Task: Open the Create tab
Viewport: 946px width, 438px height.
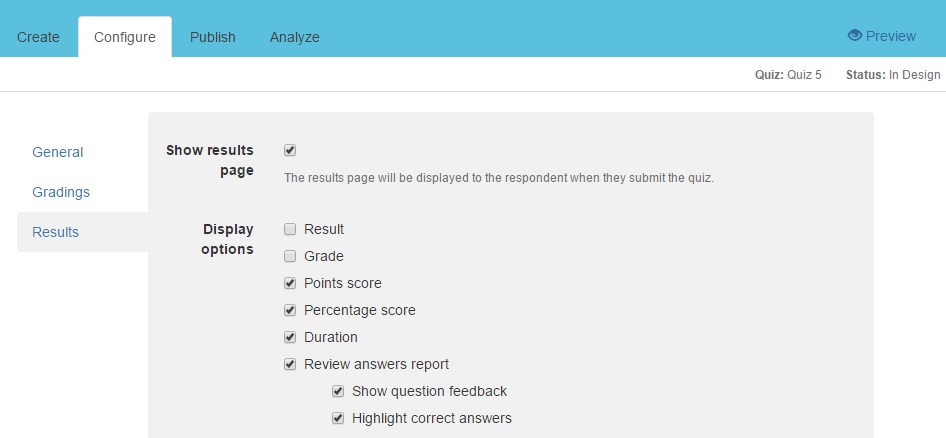Action: click(39, 37)
